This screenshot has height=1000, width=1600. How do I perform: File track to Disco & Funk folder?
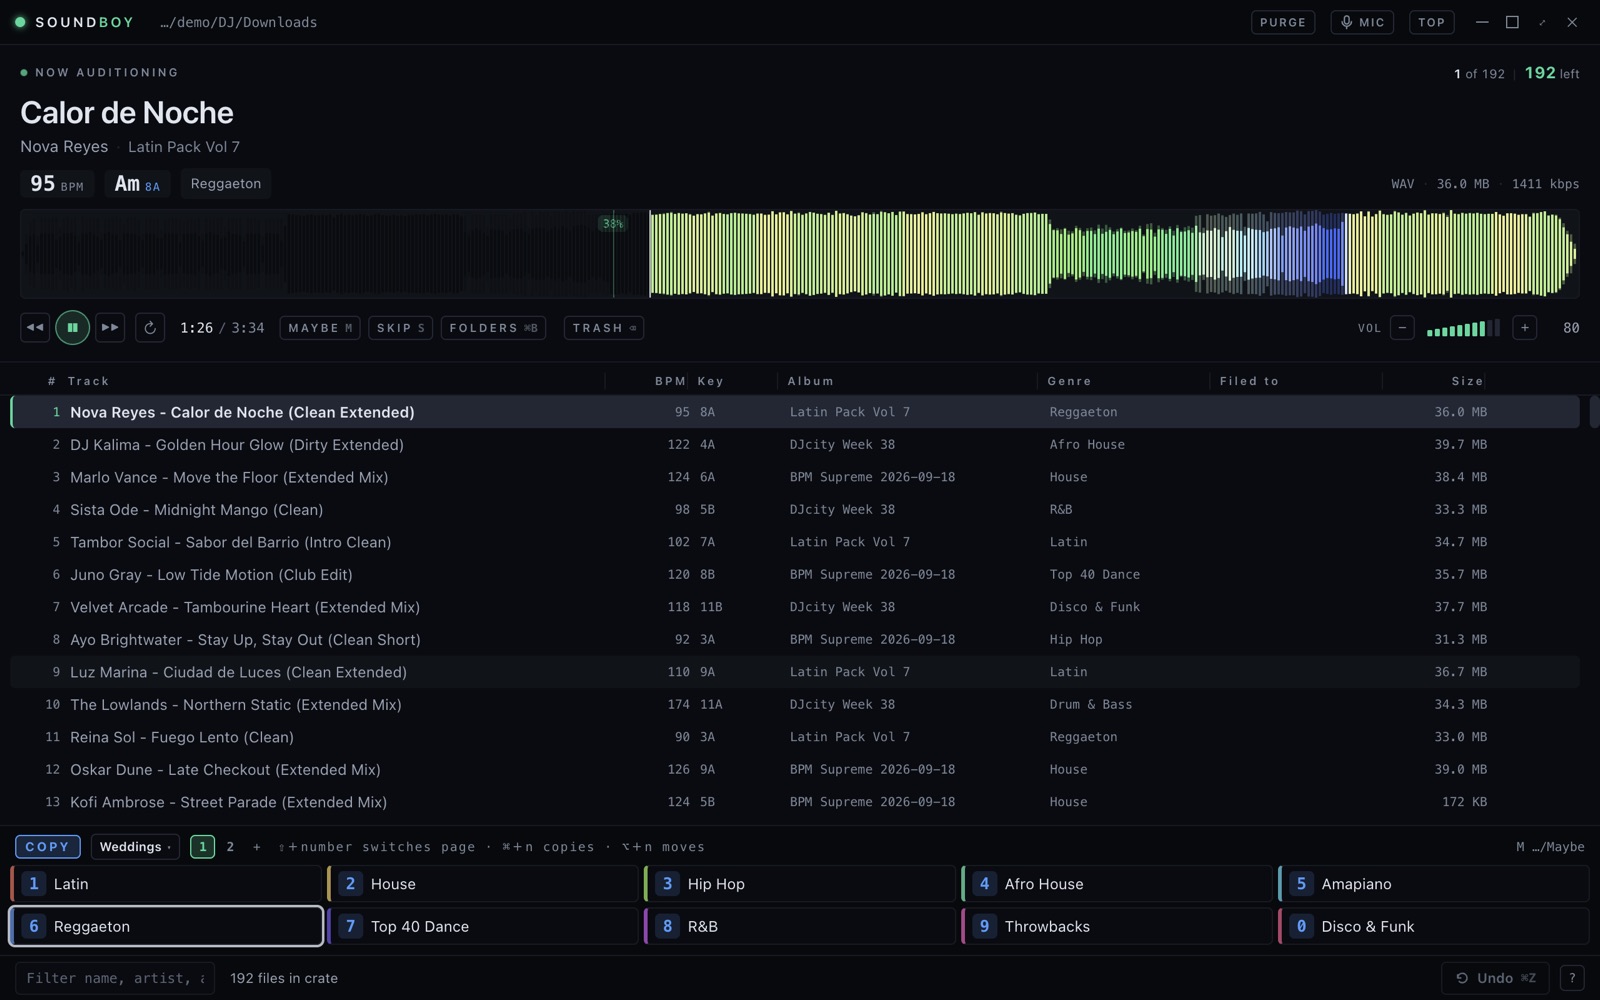tap(1434, 926)
